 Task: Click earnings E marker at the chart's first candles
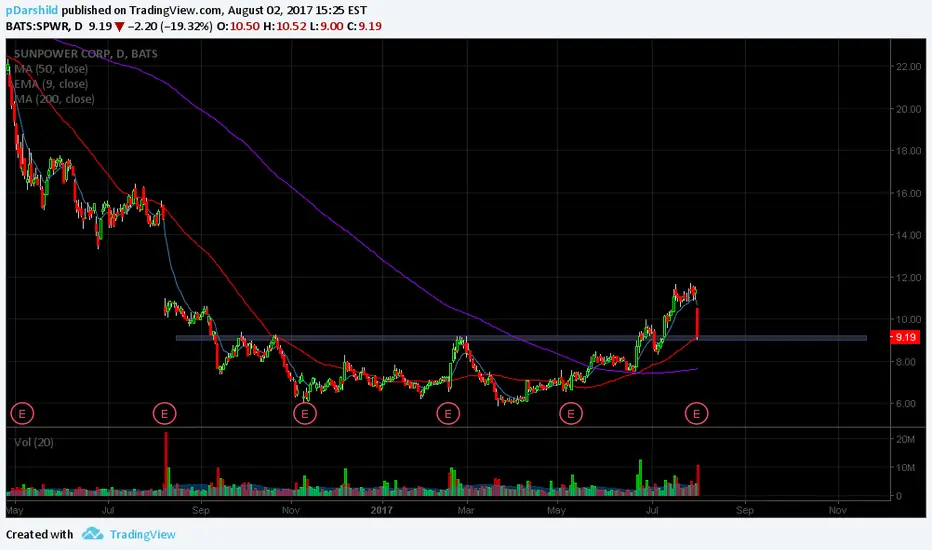point(23,413)
